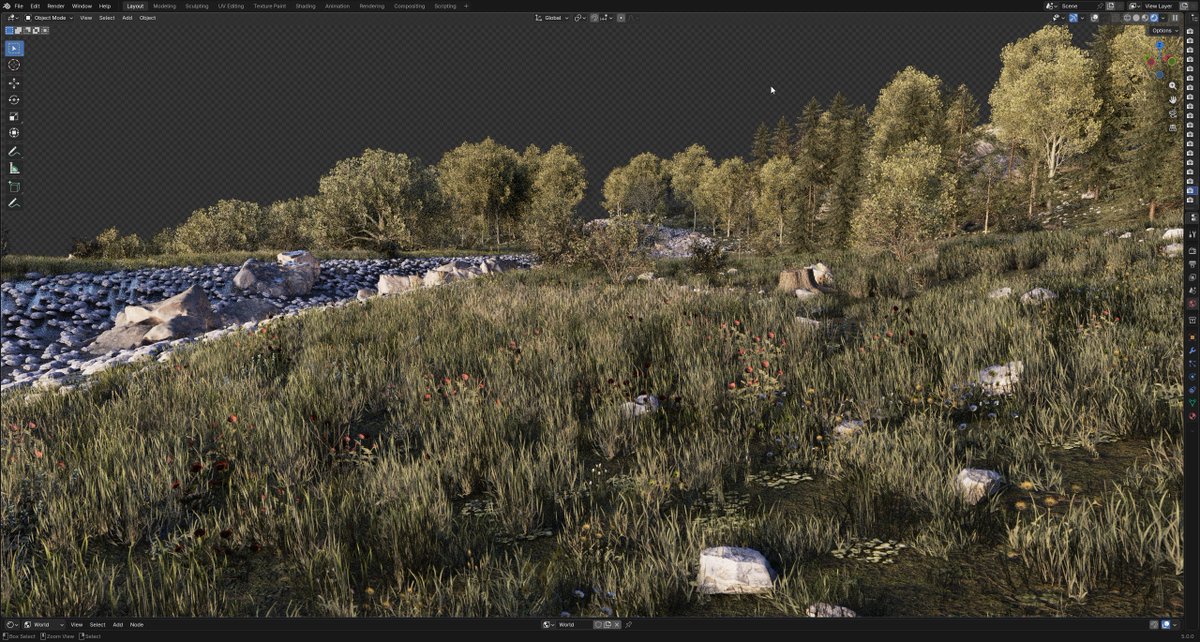Open the Material properties tab
Image resolution: width=1200 pixels, height=642 pixels.
click(x=1192, y=416)
